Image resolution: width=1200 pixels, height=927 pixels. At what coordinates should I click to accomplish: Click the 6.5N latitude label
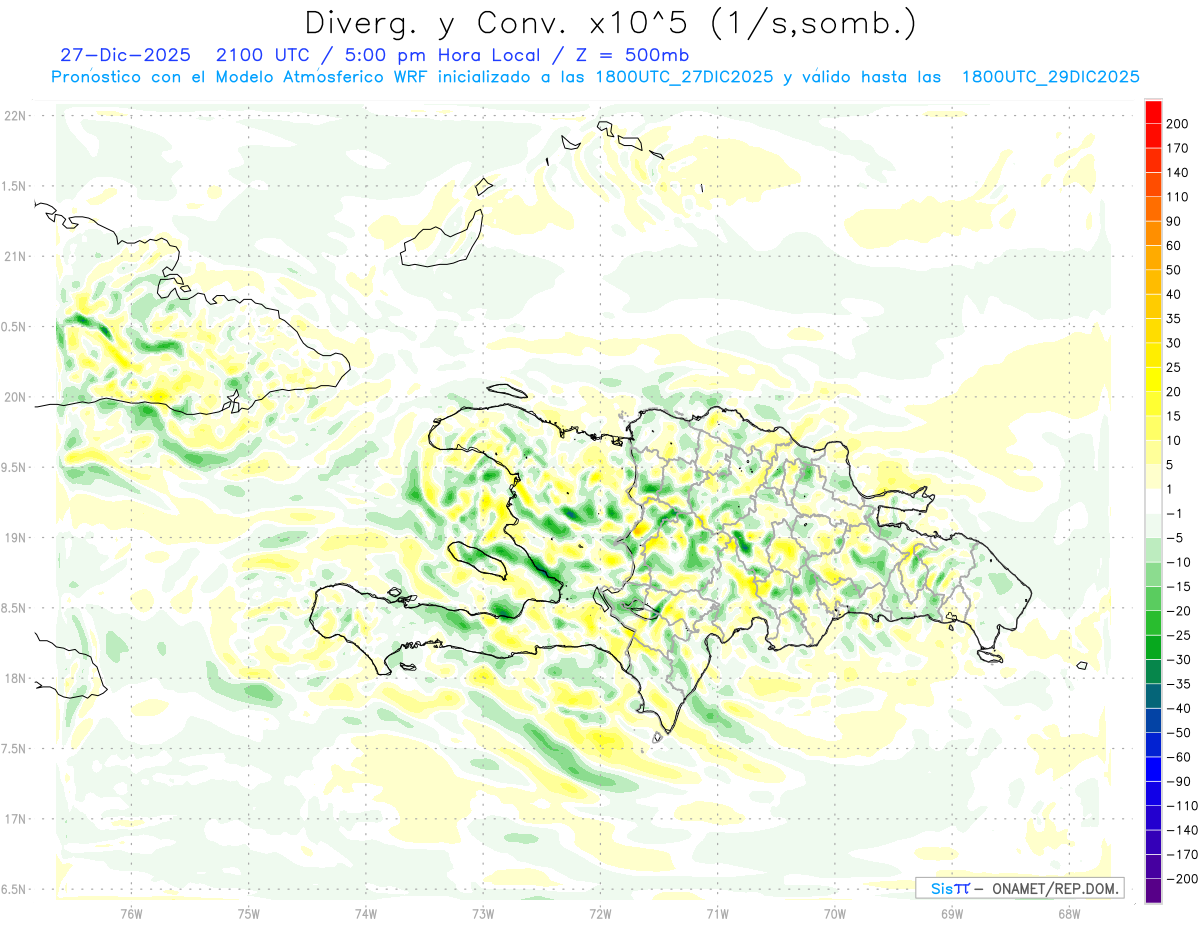(14, 889)
